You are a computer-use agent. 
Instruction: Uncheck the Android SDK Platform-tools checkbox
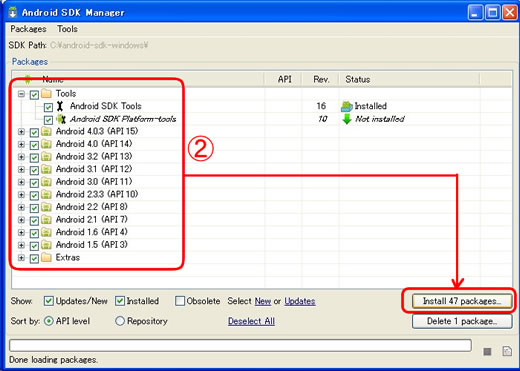[x=48, y=120]
